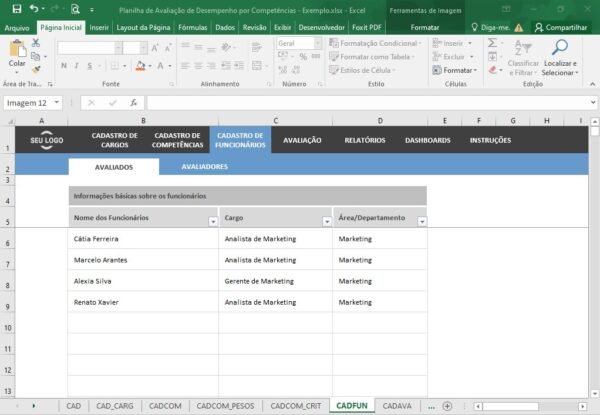Click the wrap text icon
The width and height of the screenshot is (600, 415).
point(256,47)
